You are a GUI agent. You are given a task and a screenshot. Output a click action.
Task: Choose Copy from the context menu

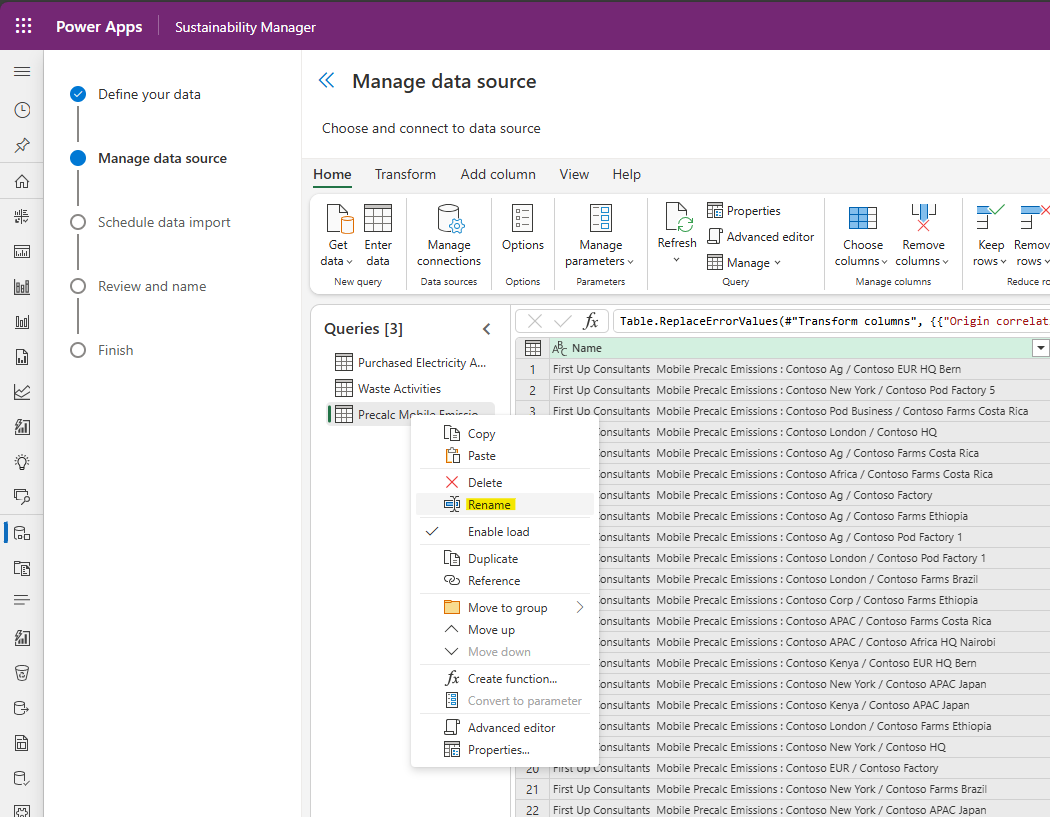(505, 433)
